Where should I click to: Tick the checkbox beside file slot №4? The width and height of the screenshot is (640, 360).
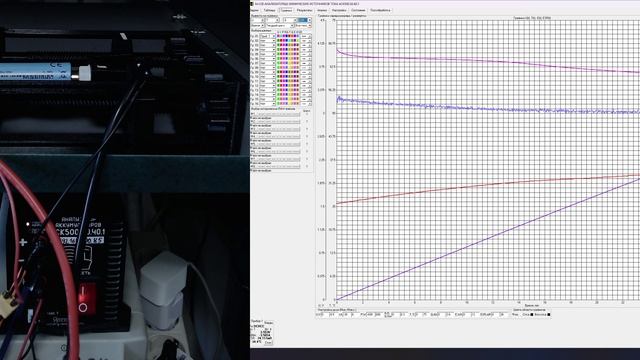tap(307, 136)
